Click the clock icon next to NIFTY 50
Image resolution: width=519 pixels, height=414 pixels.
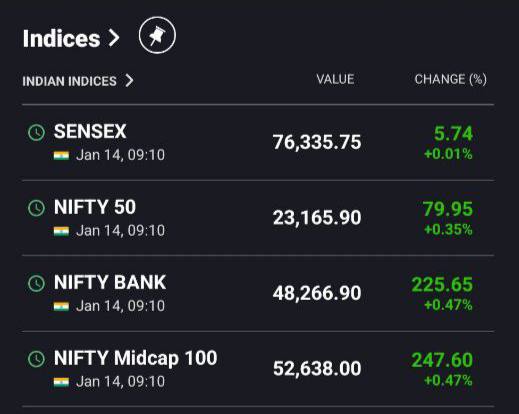click(36, 208)
